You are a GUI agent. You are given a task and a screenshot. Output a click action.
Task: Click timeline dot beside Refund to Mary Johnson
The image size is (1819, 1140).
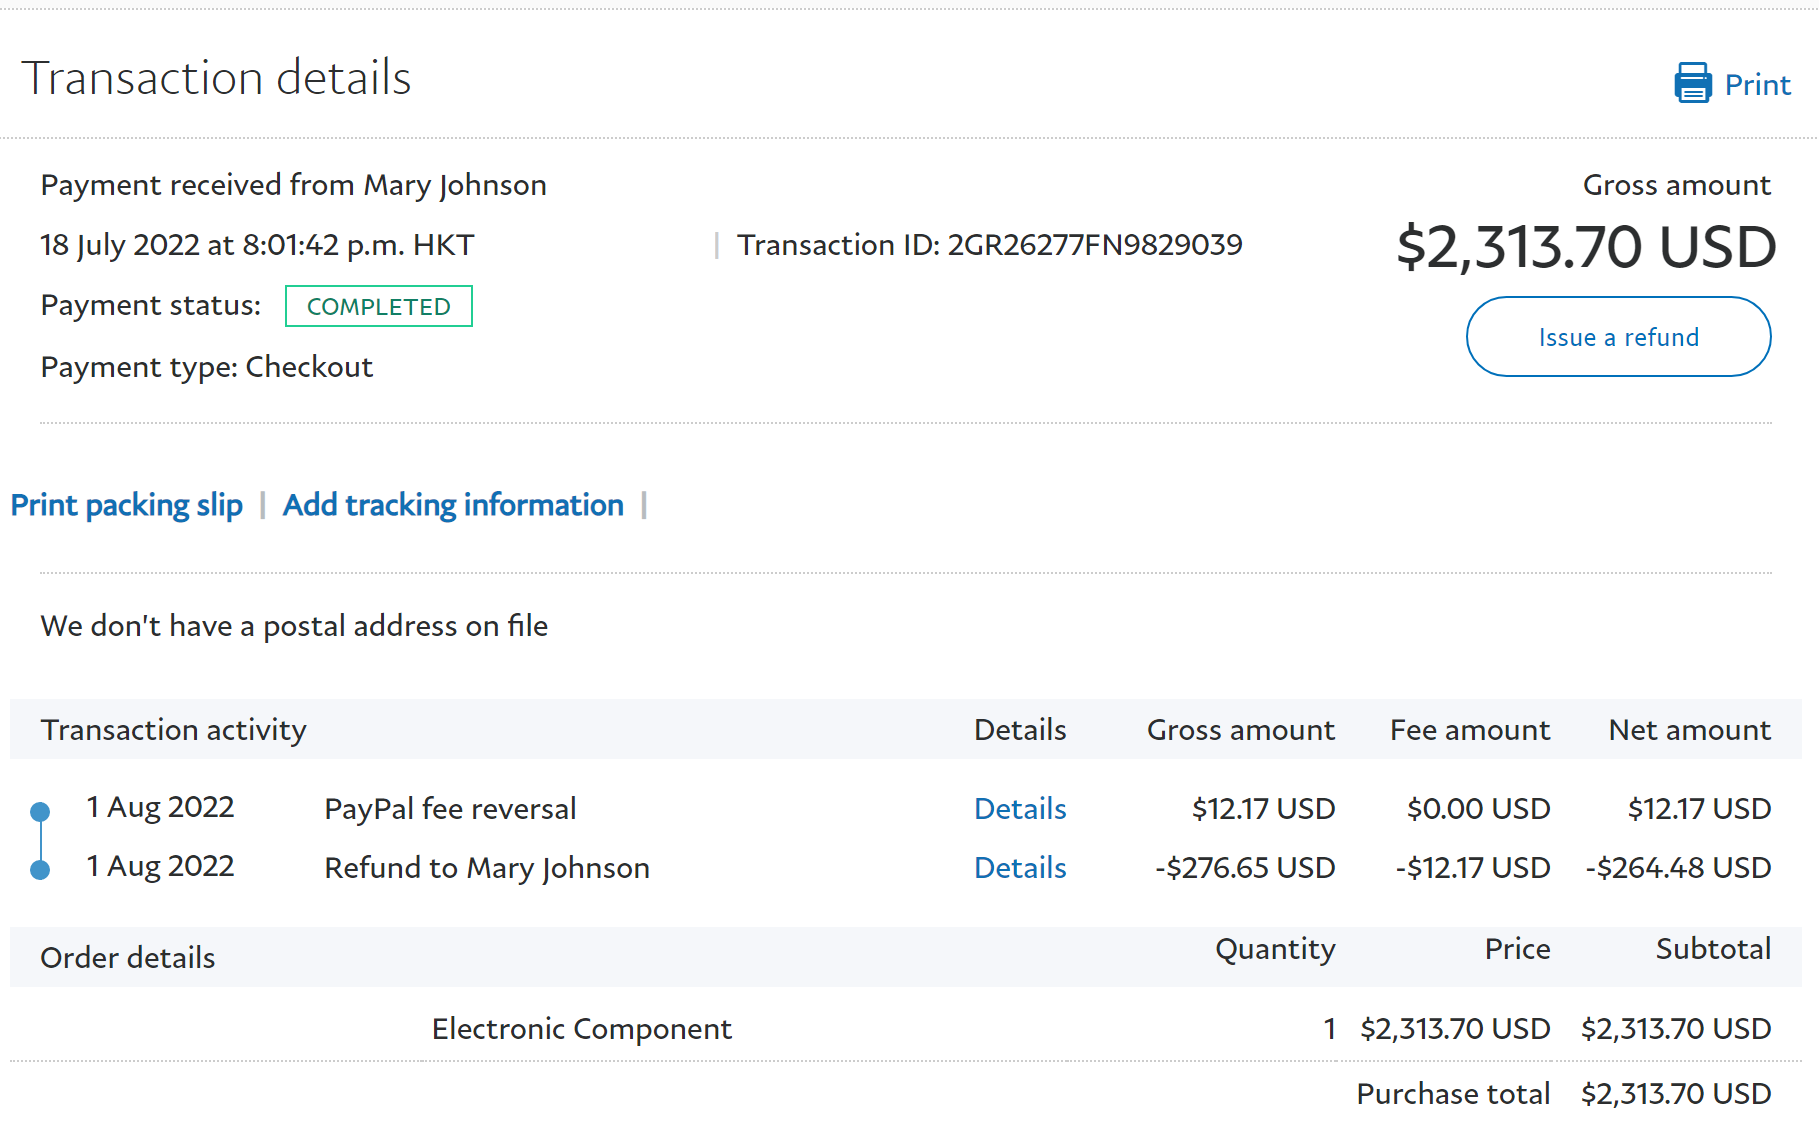40,870
